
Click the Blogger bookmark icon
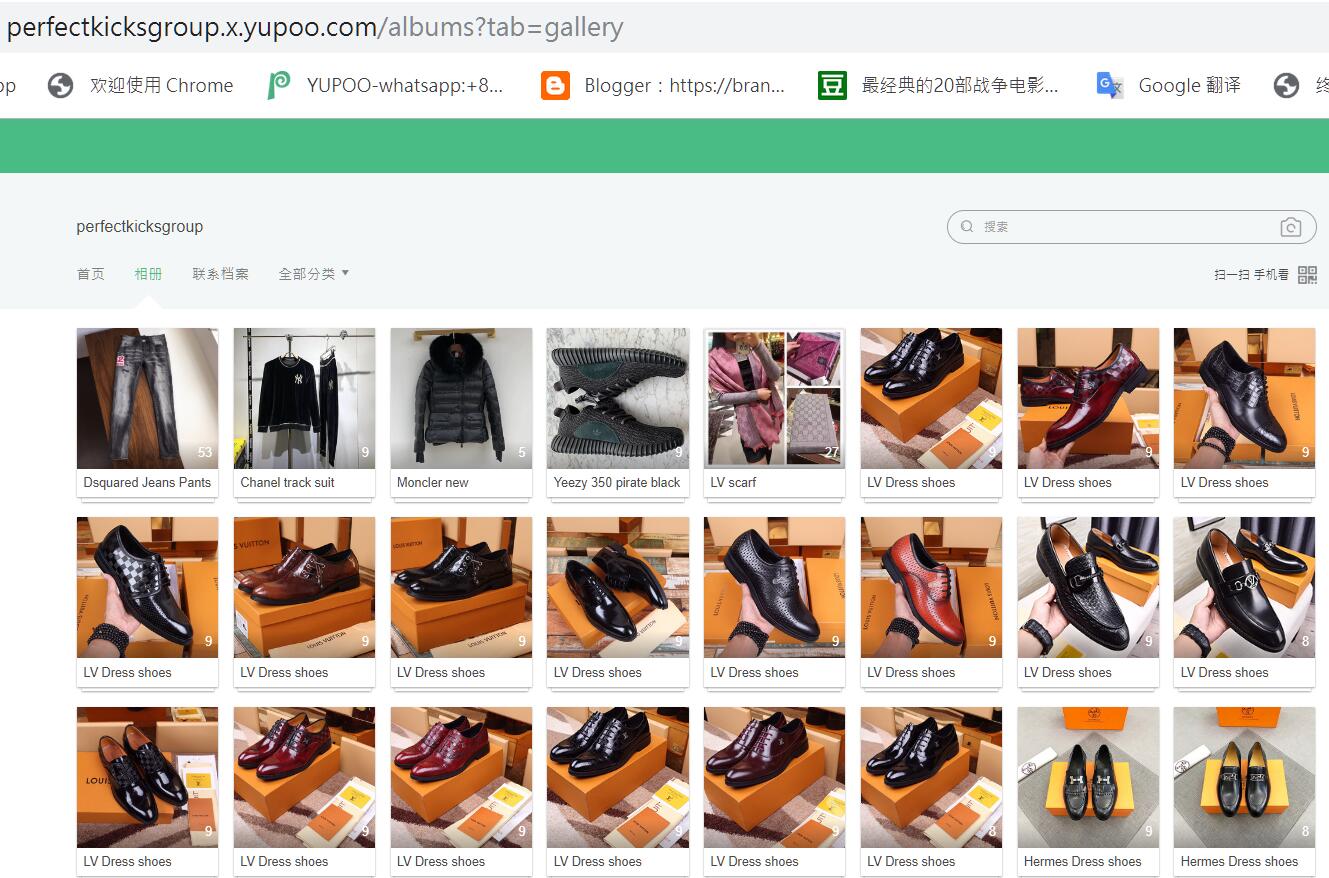coord(555,85)
